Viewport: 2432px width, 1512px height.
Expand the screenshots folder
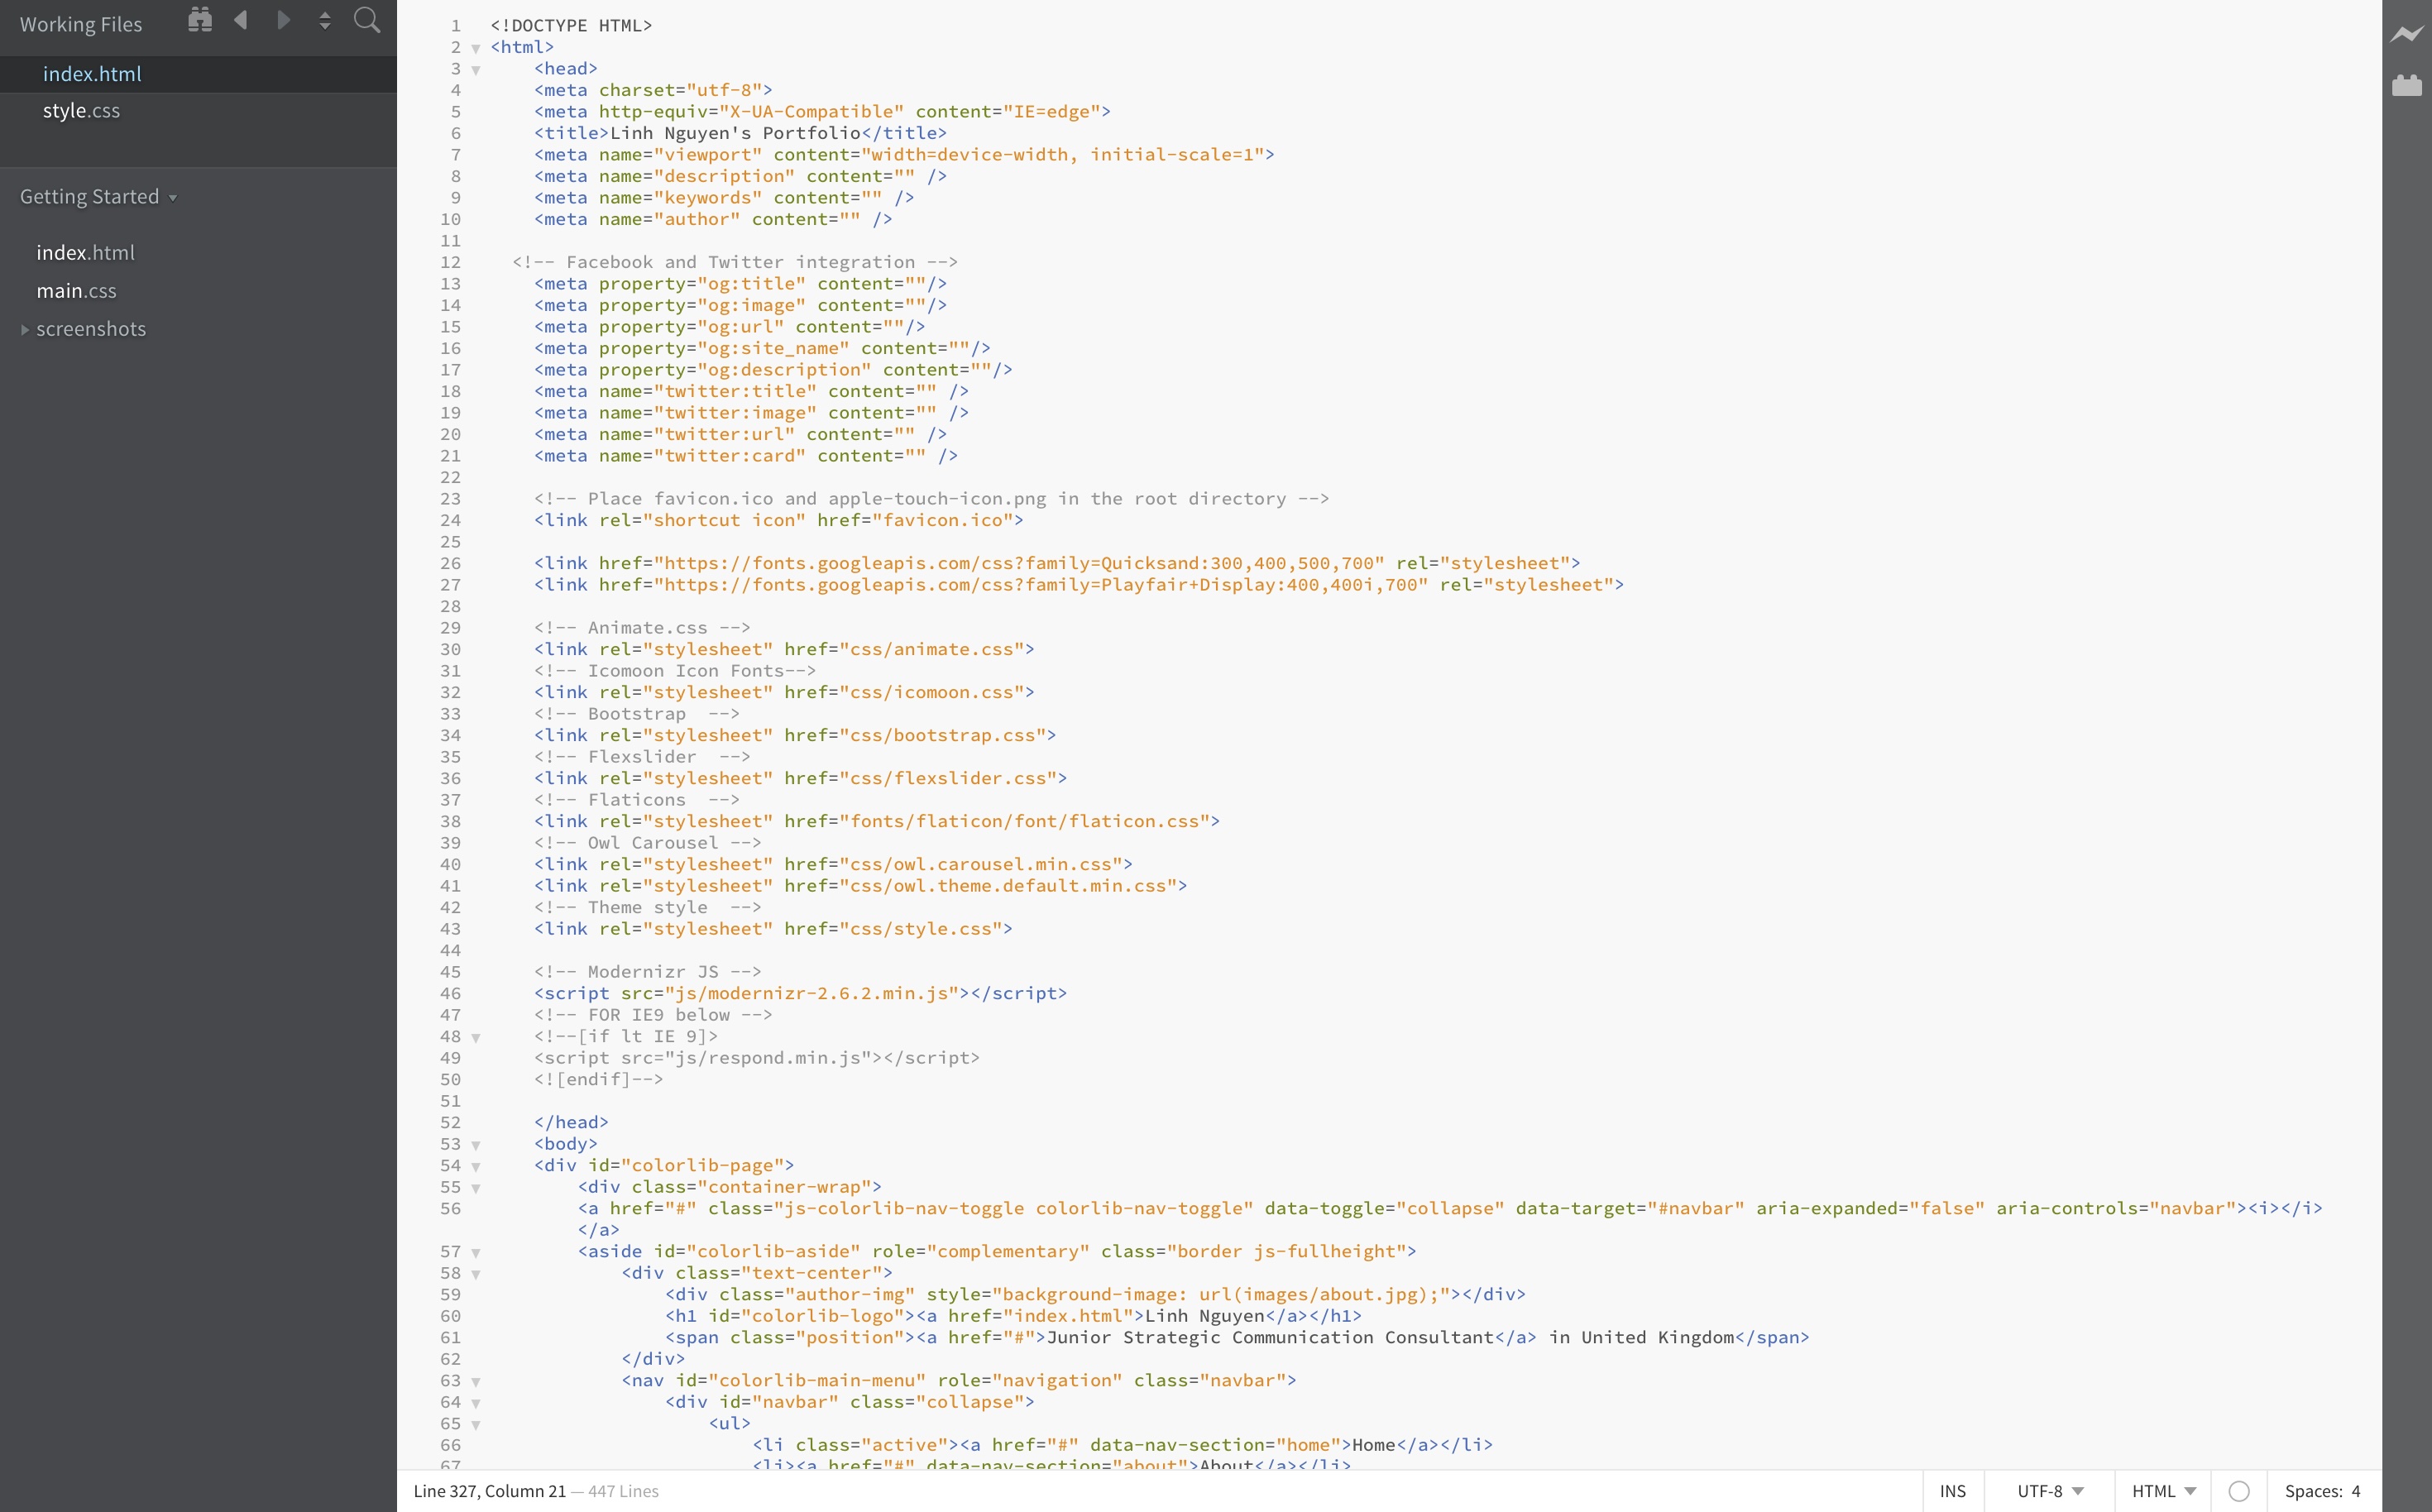24,329
